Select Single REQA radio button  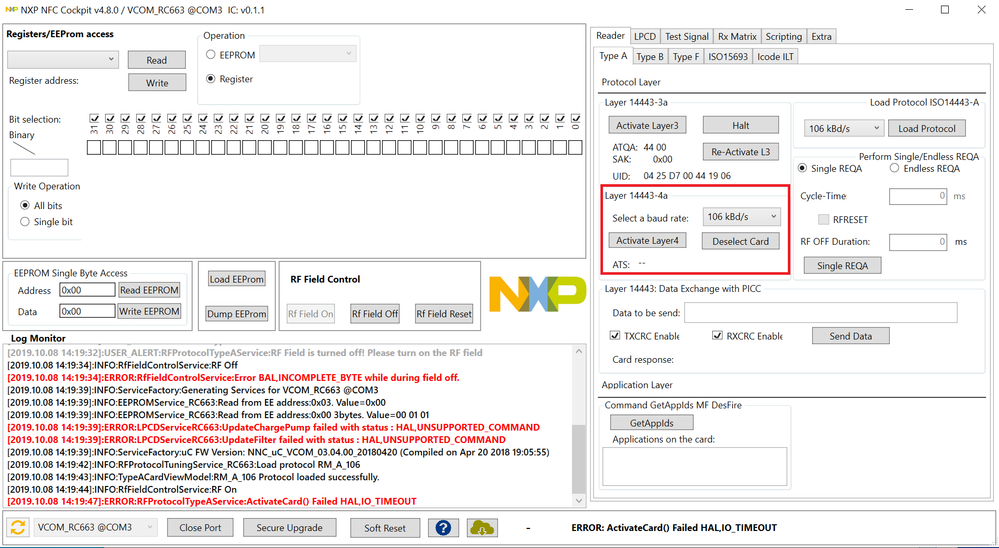[802, 168]
